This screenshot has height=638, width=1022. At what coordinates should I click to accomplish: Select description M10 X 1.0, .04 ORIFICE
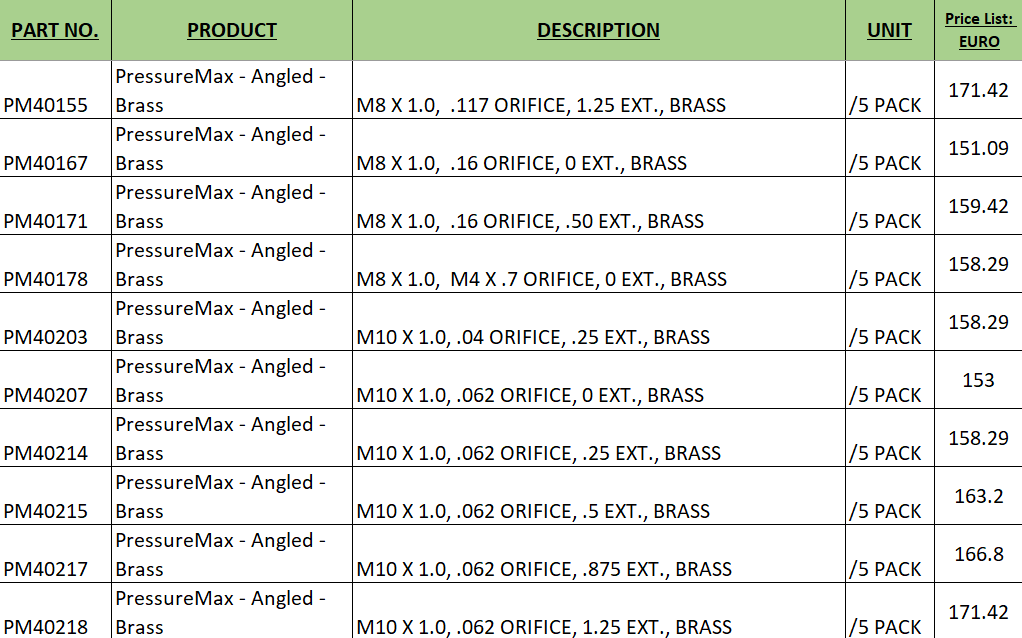[598, 322]
